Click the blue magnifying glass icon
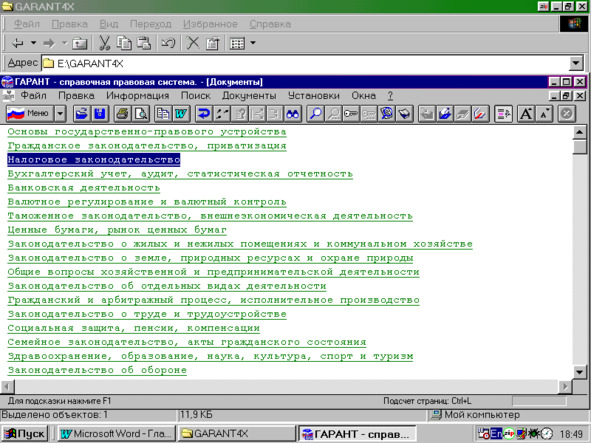 point(315,113)
